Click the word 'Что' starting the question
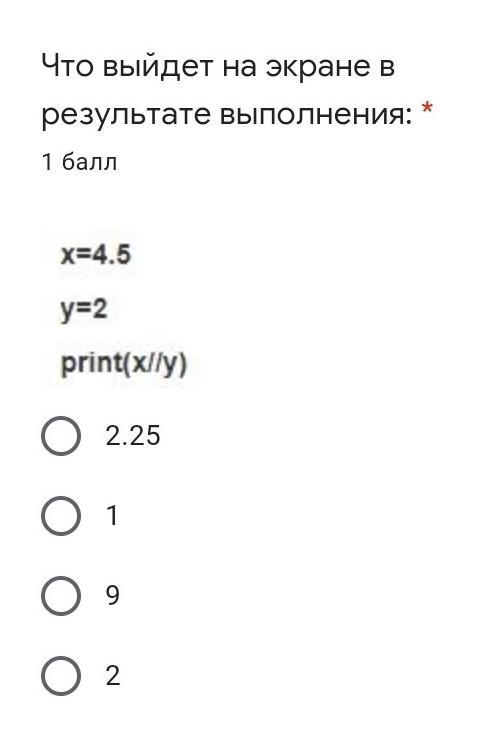 click(x=68, y=66)
